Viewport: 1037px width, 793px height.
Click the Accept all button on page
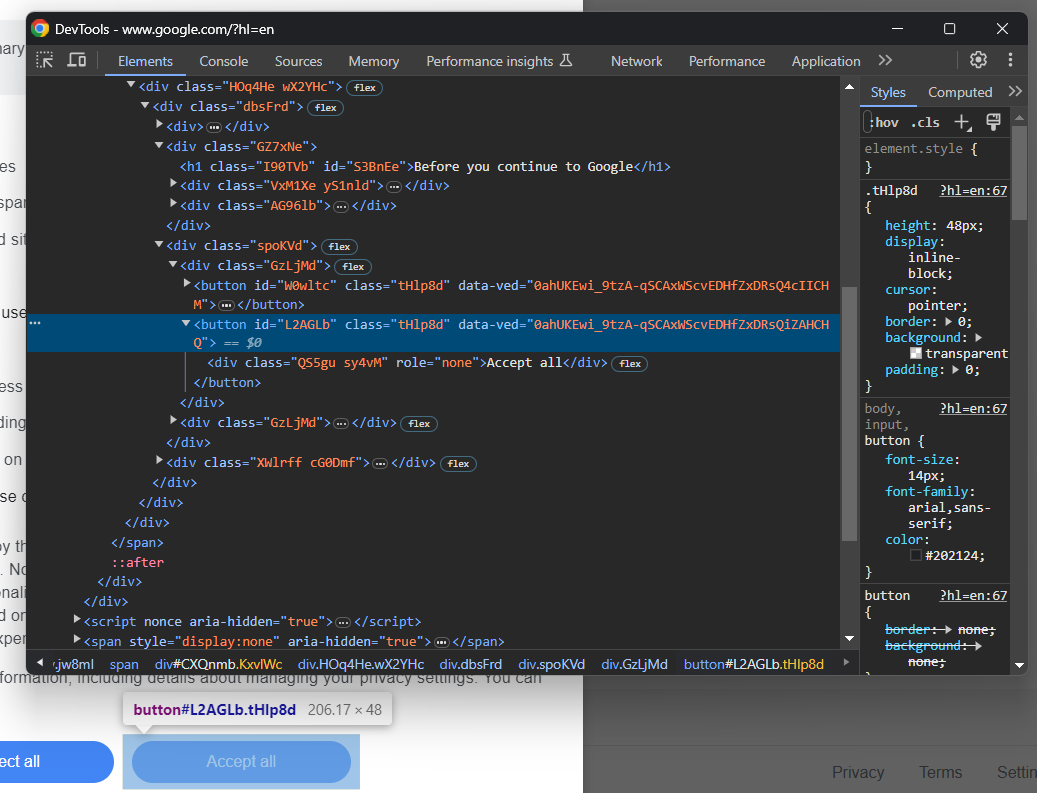pos(241,762)
